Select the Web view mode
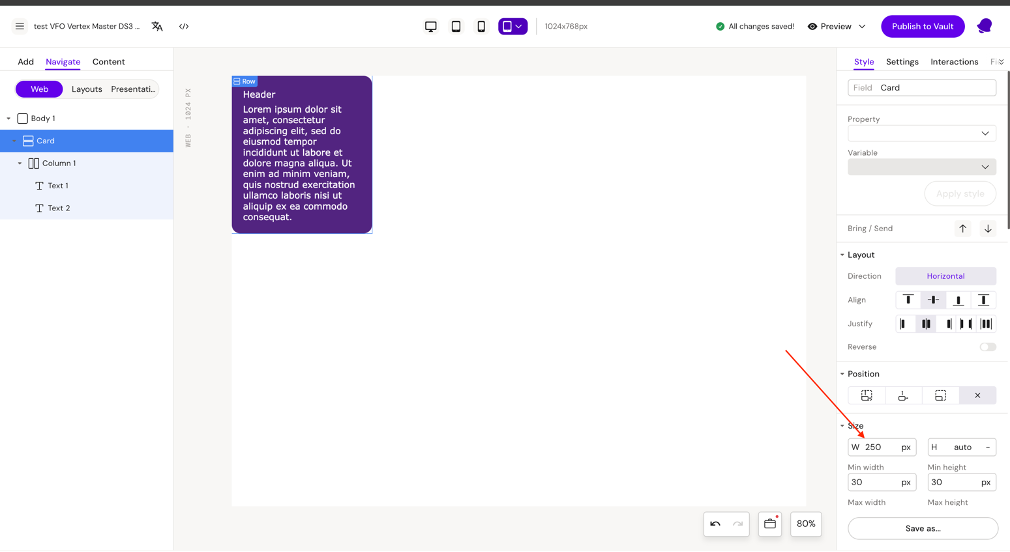The height and width of the screenshot is (552, 1010). click(x=39, y=89)
